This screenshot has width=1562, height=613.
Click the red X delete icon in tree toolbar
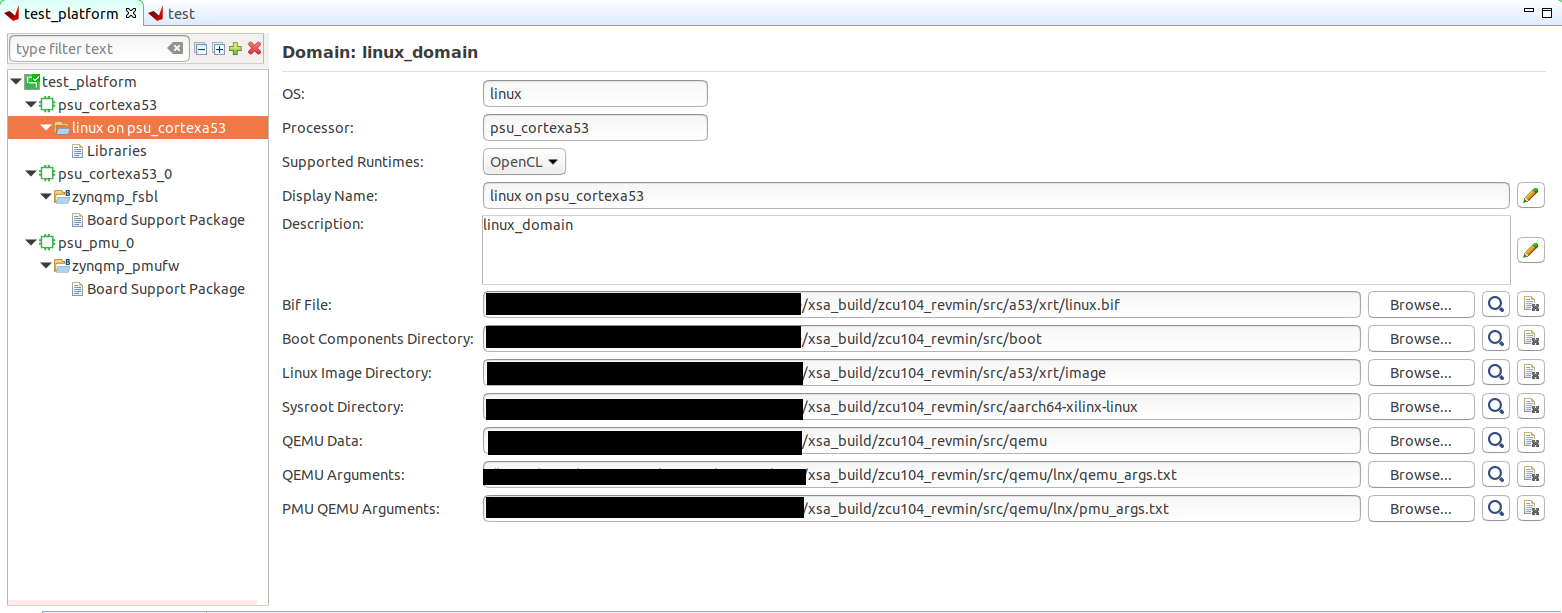pos(254,49)
